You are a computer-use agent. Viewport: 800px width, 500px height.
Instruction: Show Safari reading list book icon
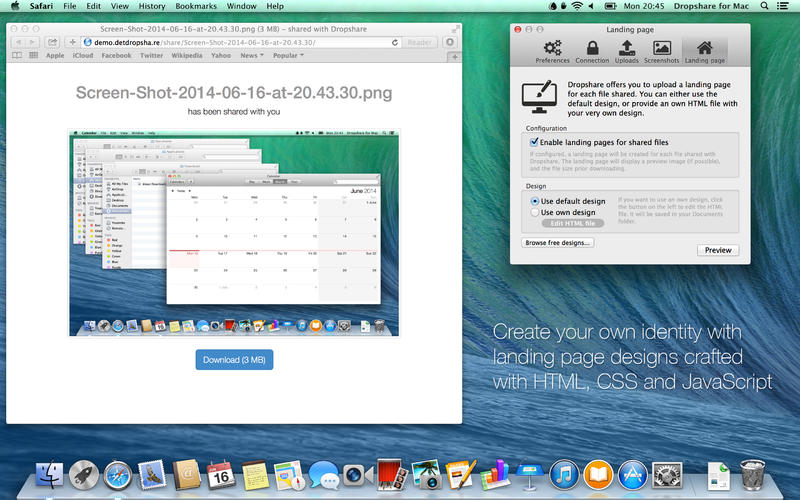pos(17,55)
